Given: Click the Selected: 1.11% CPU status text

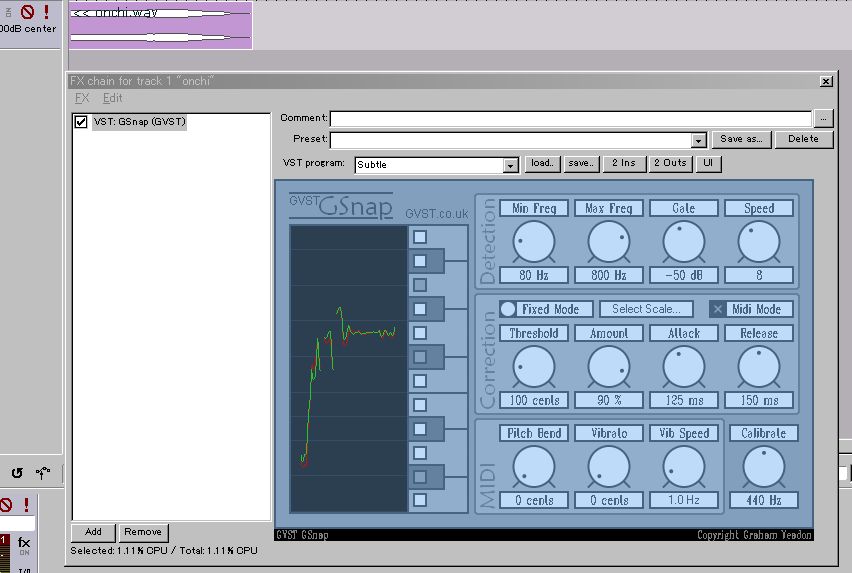Looking at the screenshot, I should [x=119, y=550].
